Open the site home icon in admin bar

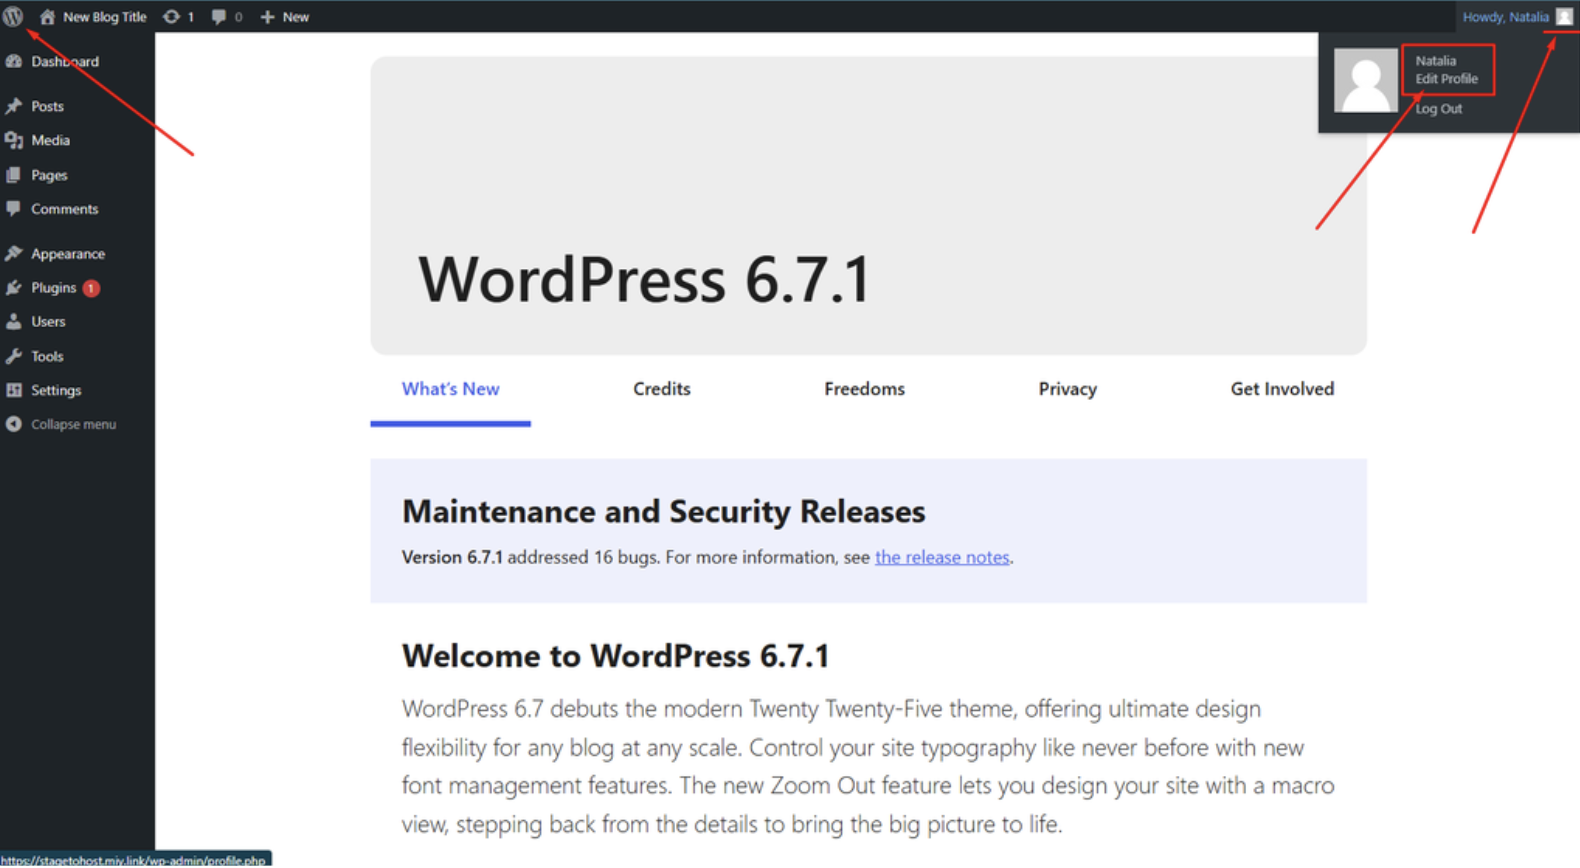pyautogui.click(x=47, y=17)
